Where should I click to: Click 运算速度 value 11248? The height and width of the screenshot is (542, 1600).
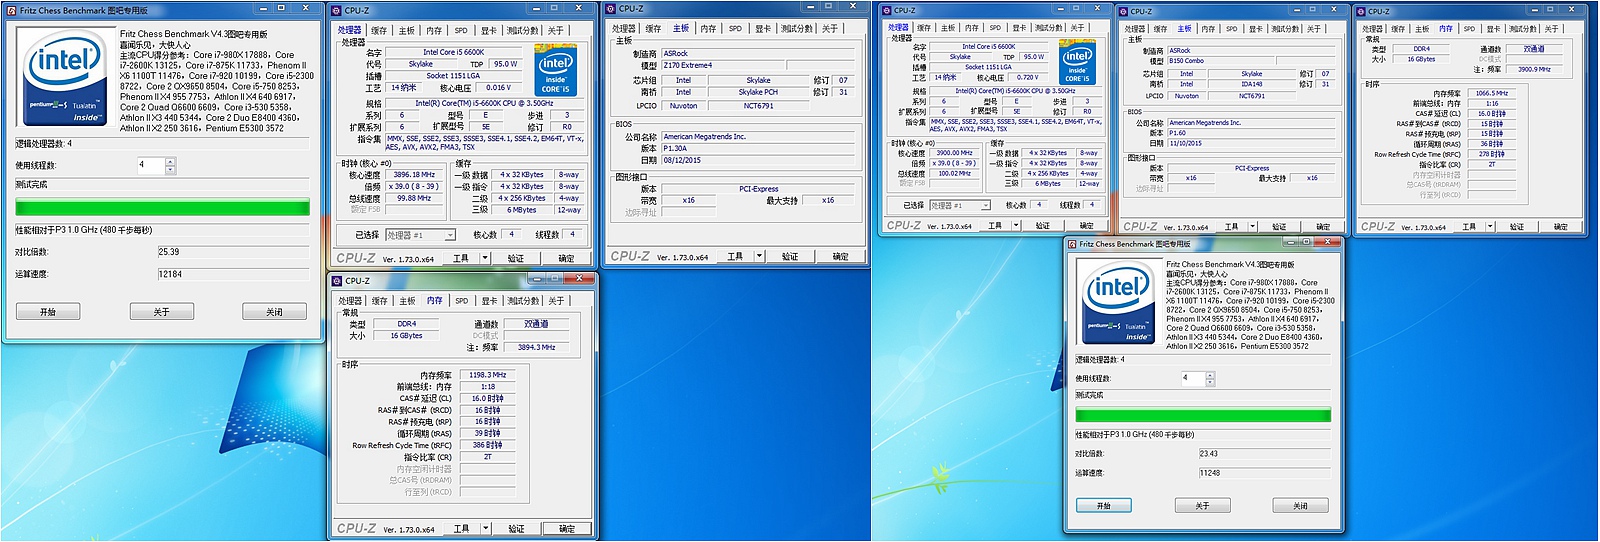(x=1264, y=473)
